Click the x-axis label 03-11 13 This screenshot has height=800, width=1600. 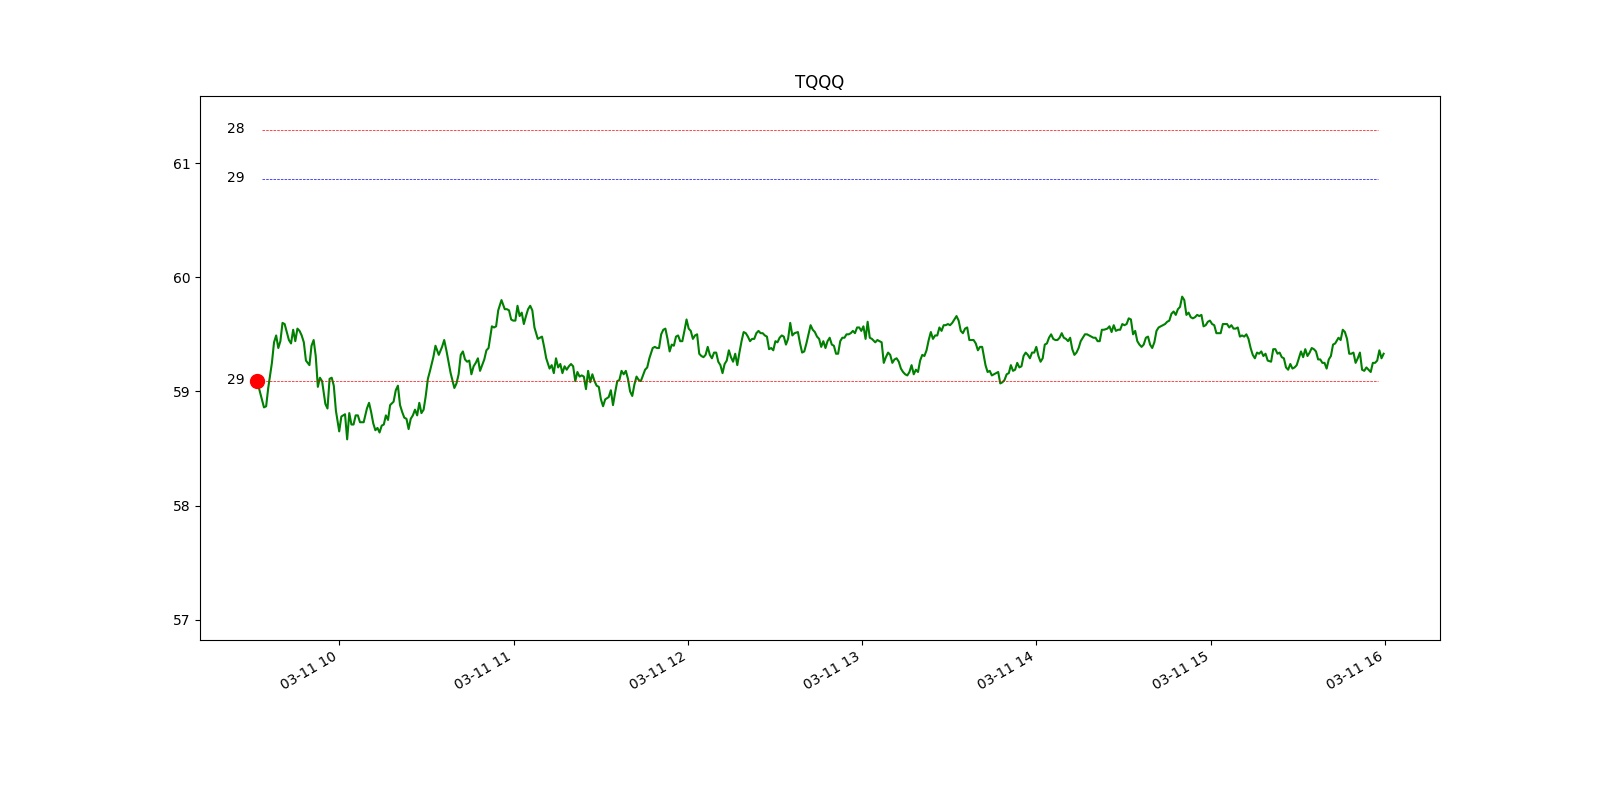[832, 670]
